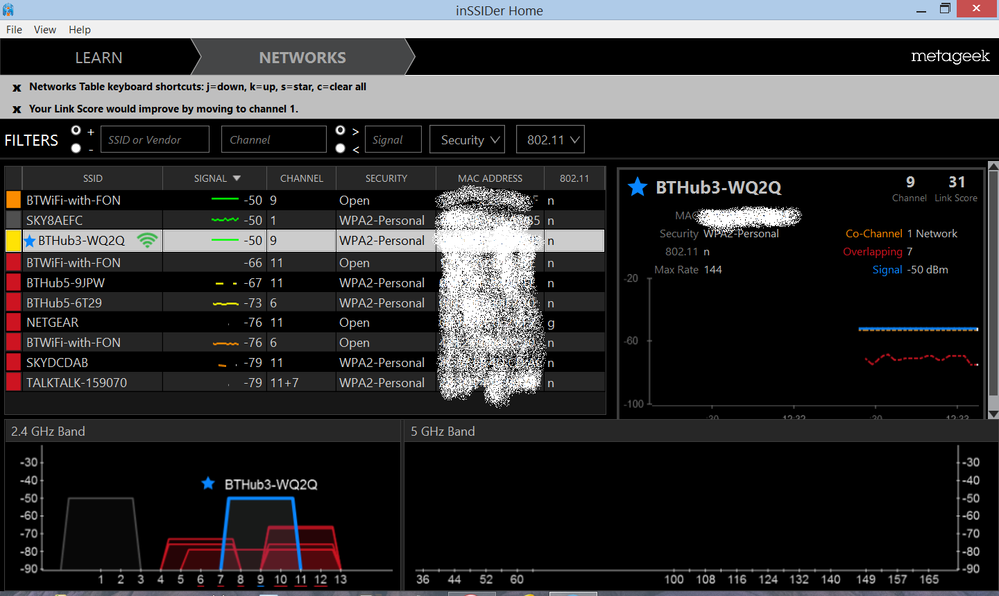This screenshot has height=596, width=999.
Task: Select the SKYDCDAB network row
Action: pos(305,363)
